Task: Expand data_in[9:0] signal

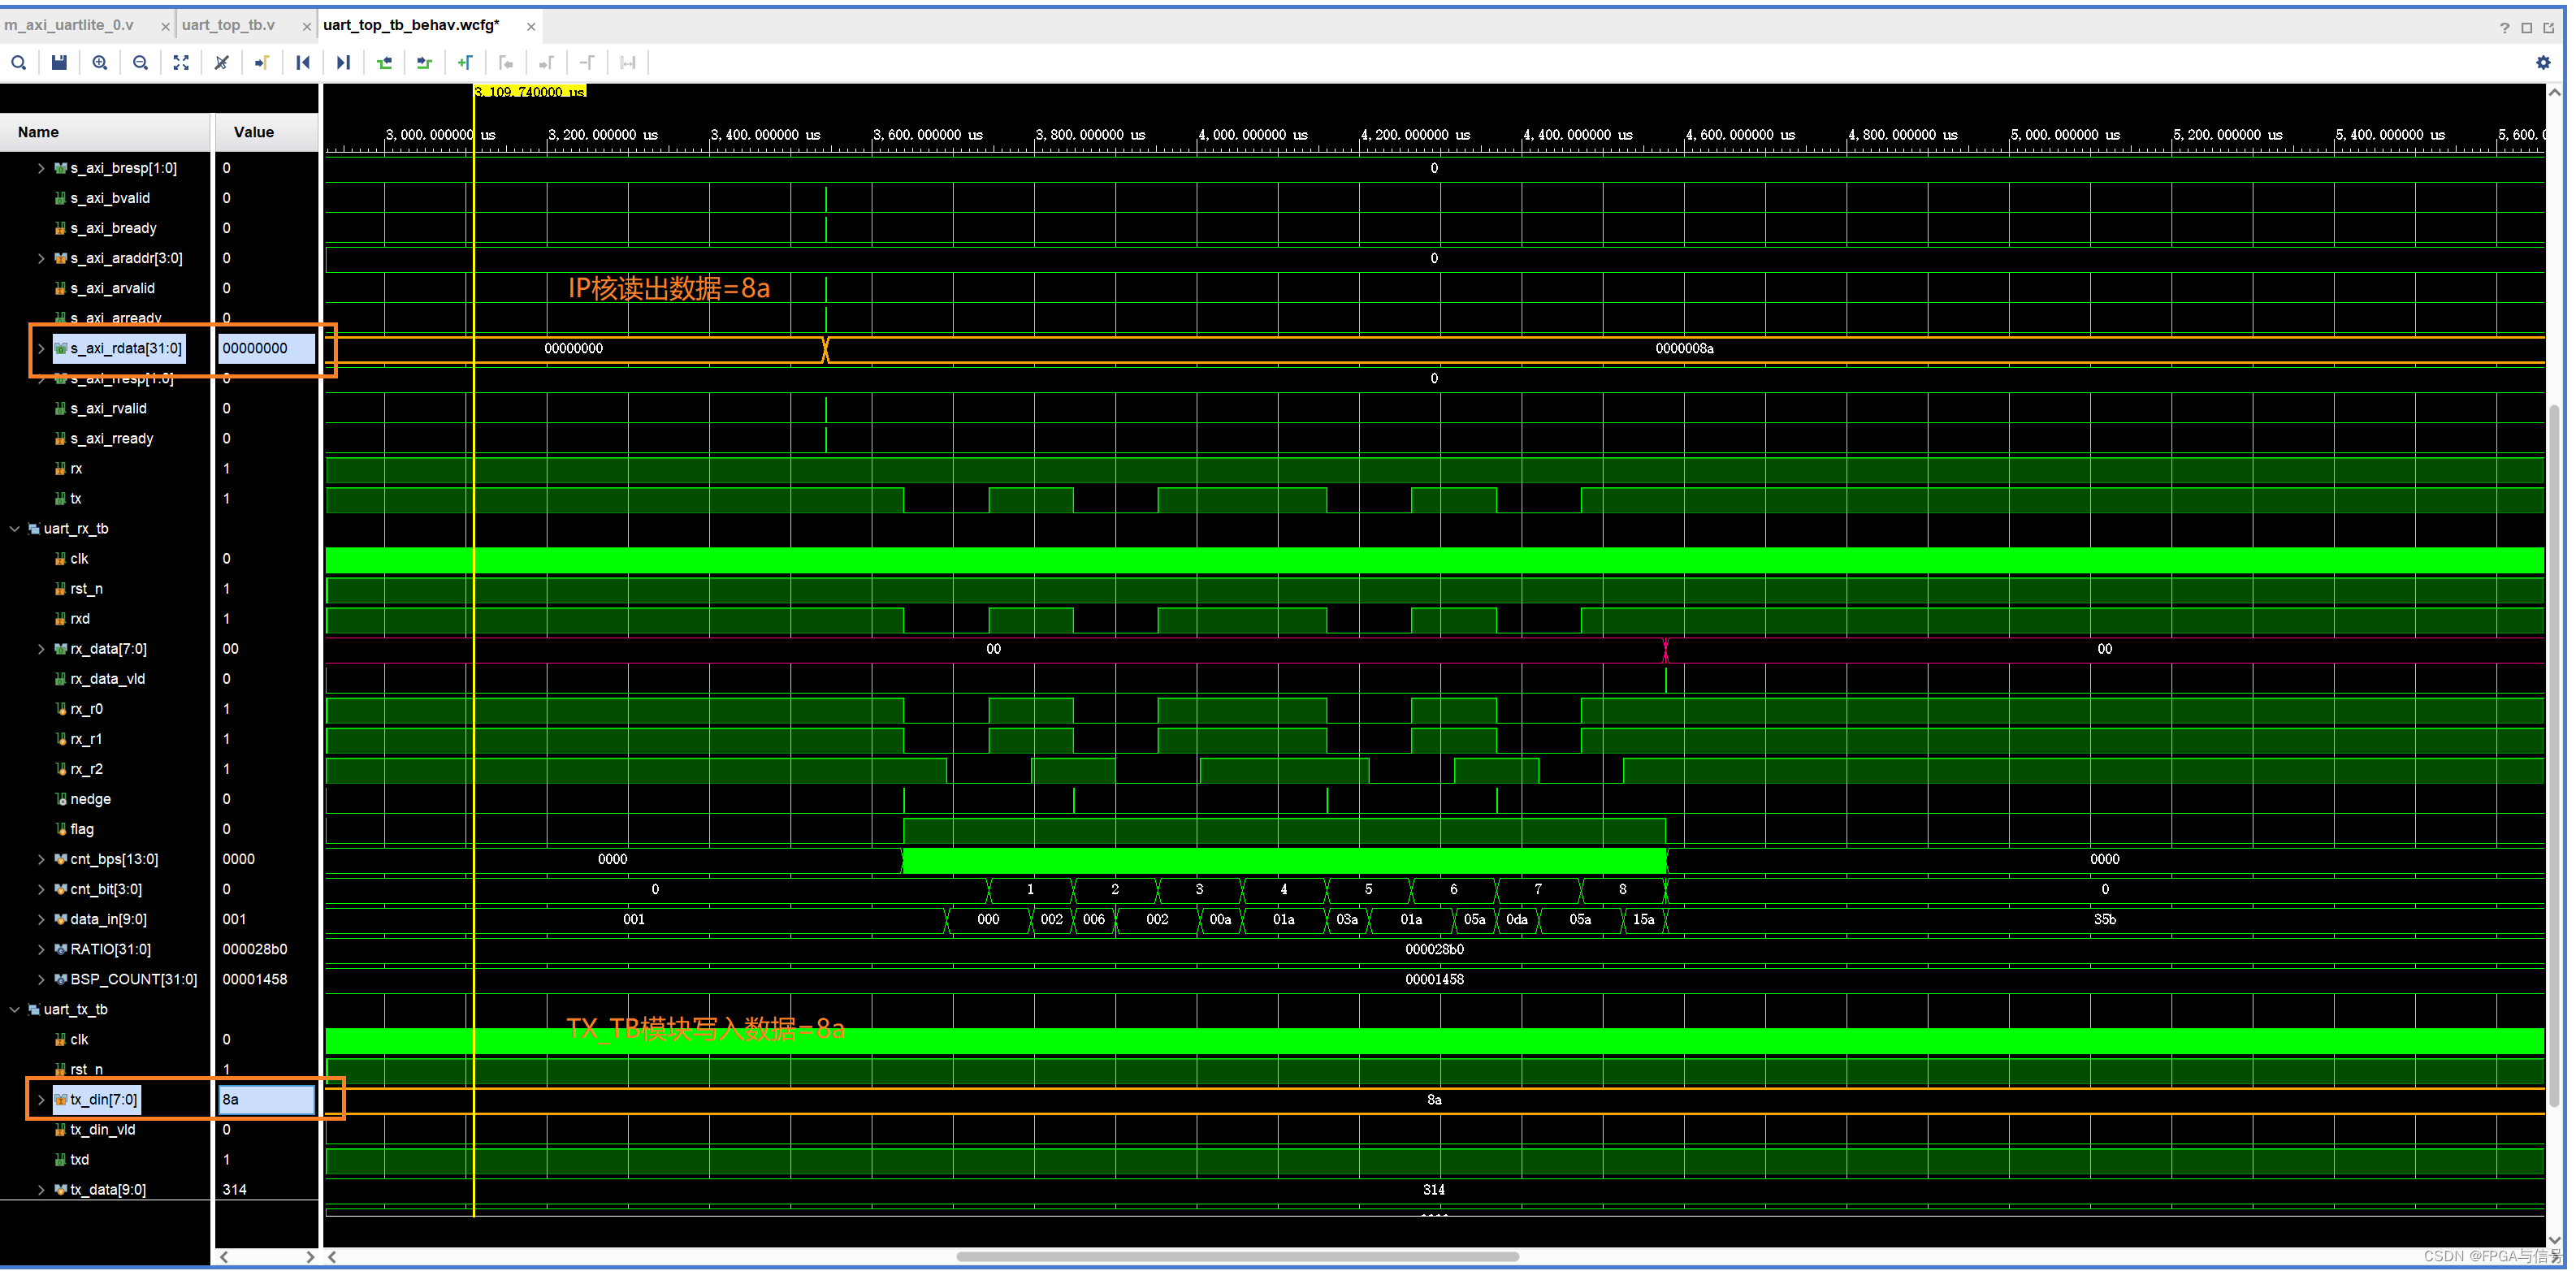Action: coord(41,919)
